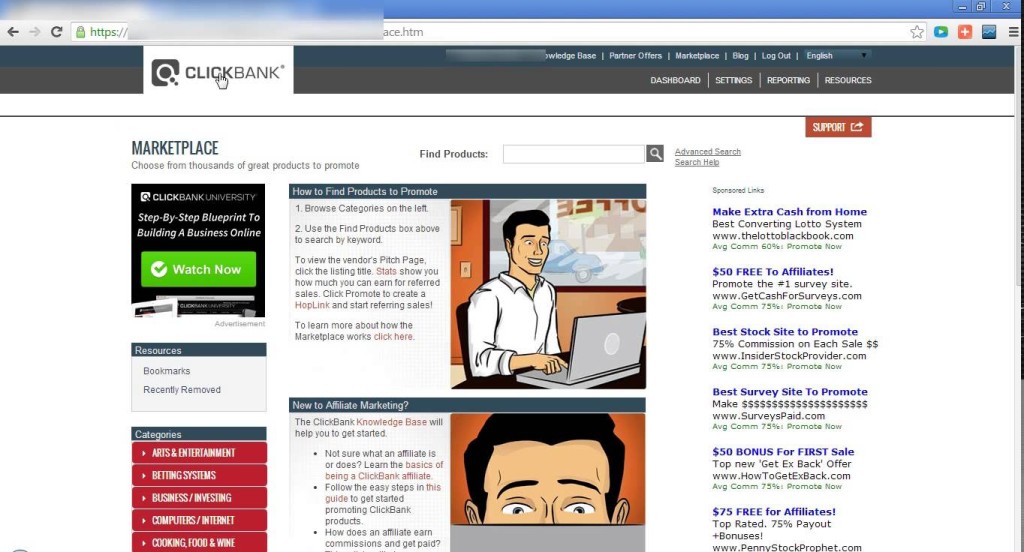Click the magnifier search button beside Find Products
This screenshot has width=1024, height=552.
(x=655, y=154)
